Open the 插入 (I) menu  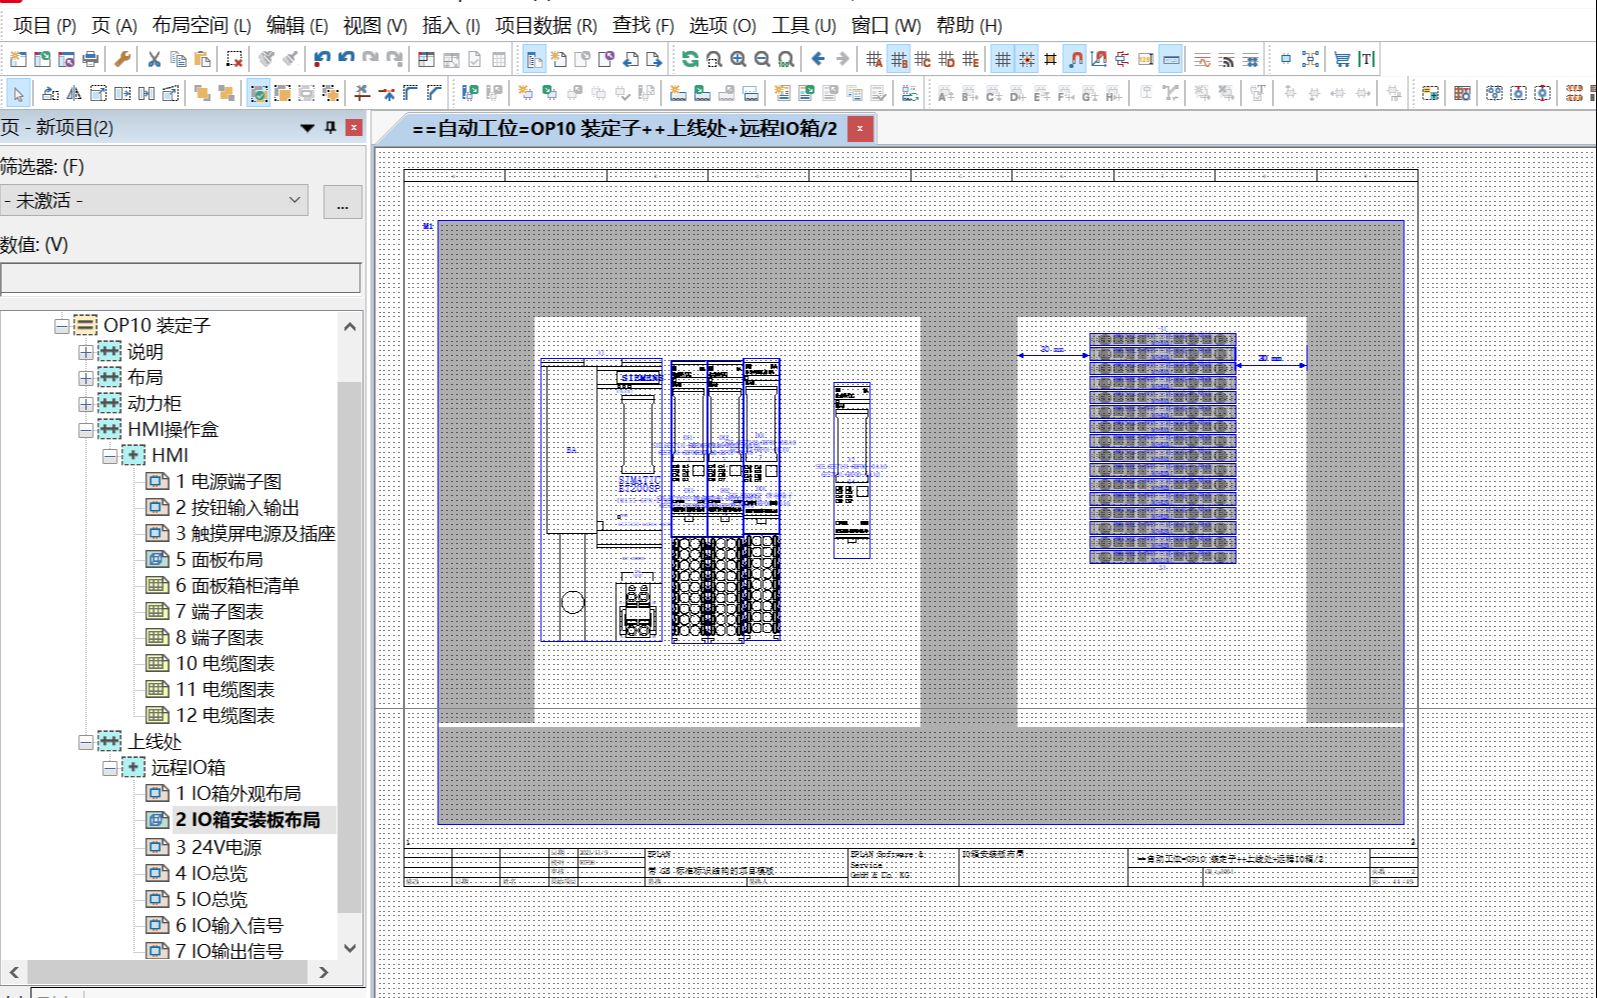[450, 26]
